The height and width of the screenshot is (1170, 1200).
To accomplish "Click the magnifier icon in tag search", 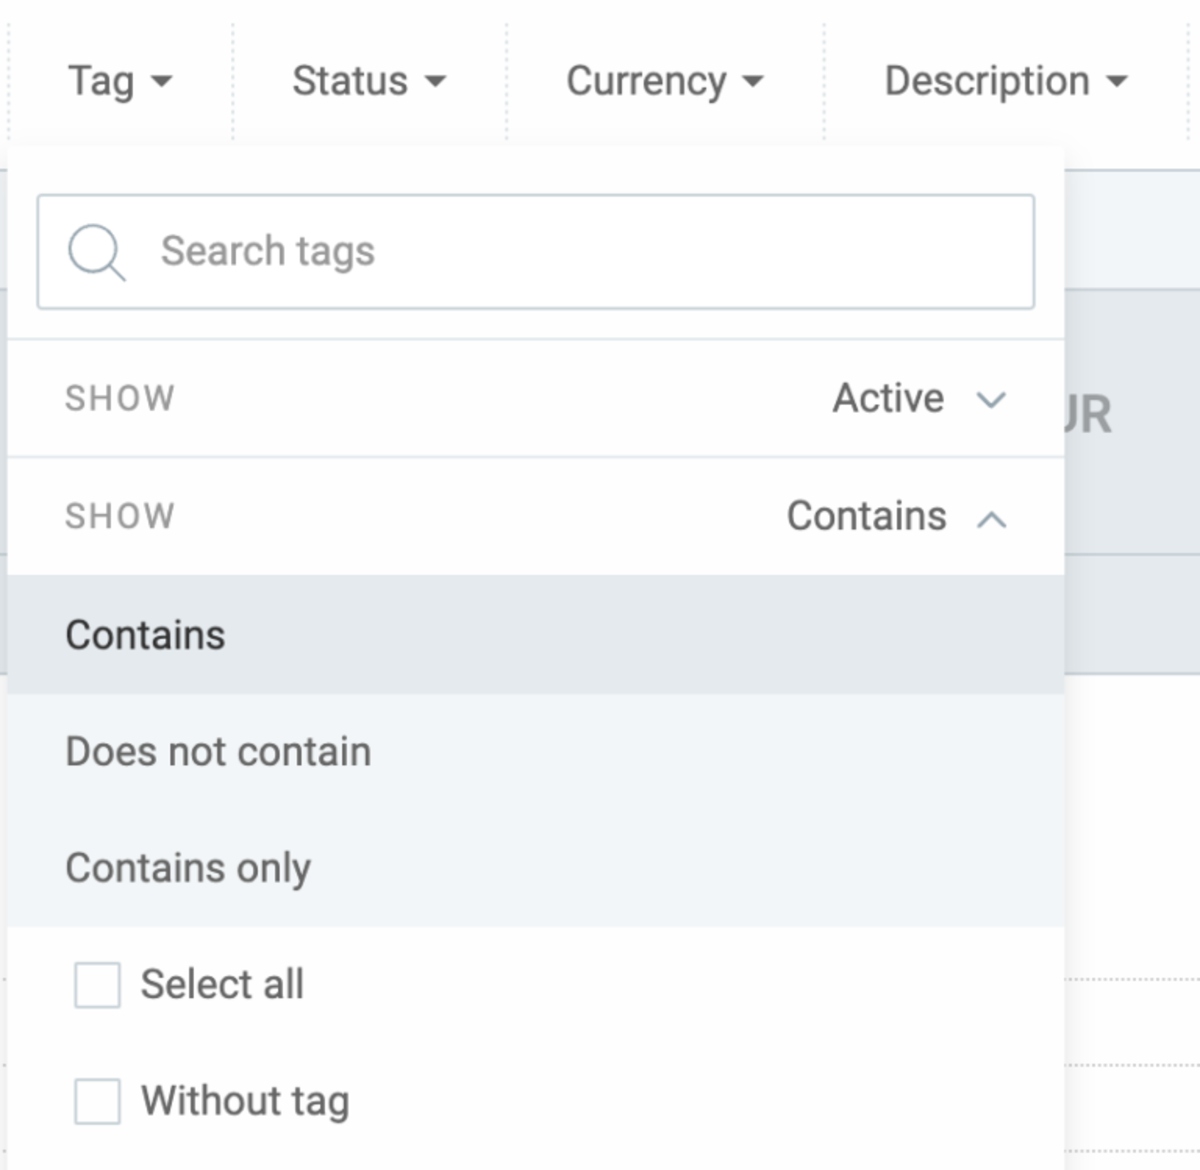I will pyautogui.click(x=96, y=252).
